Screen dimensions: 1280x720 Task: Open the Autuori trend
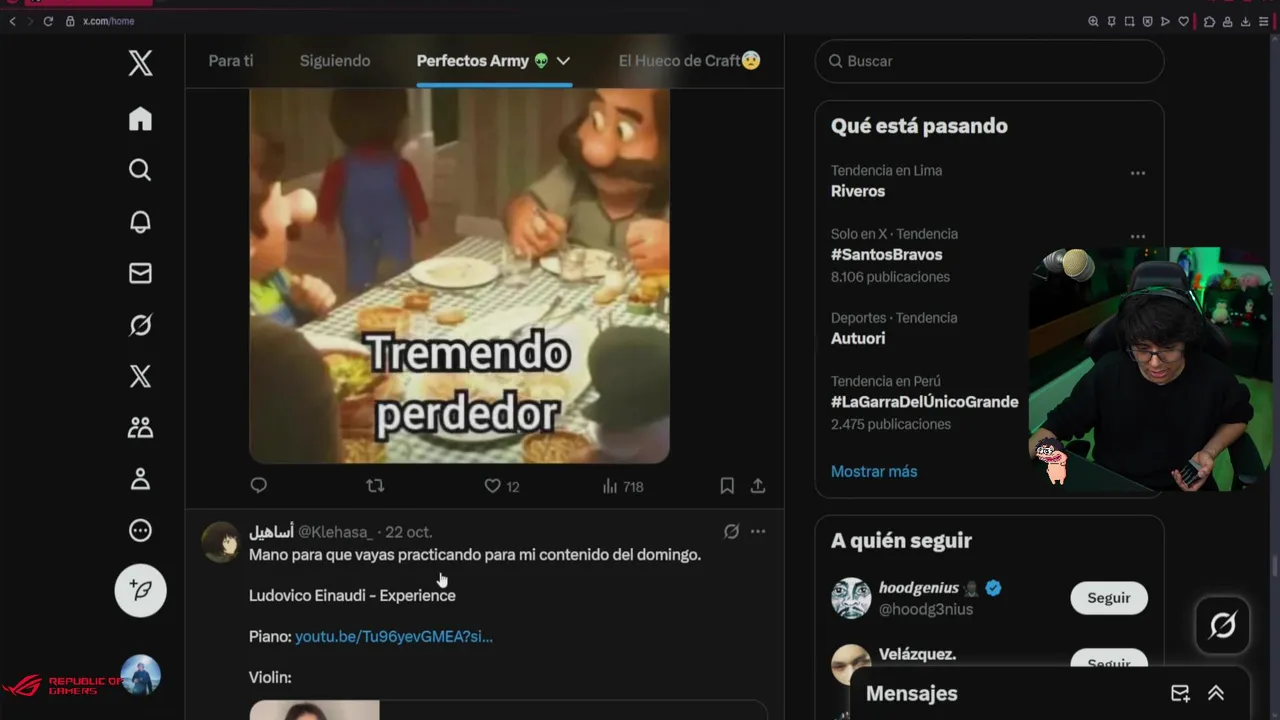[858, 338]
